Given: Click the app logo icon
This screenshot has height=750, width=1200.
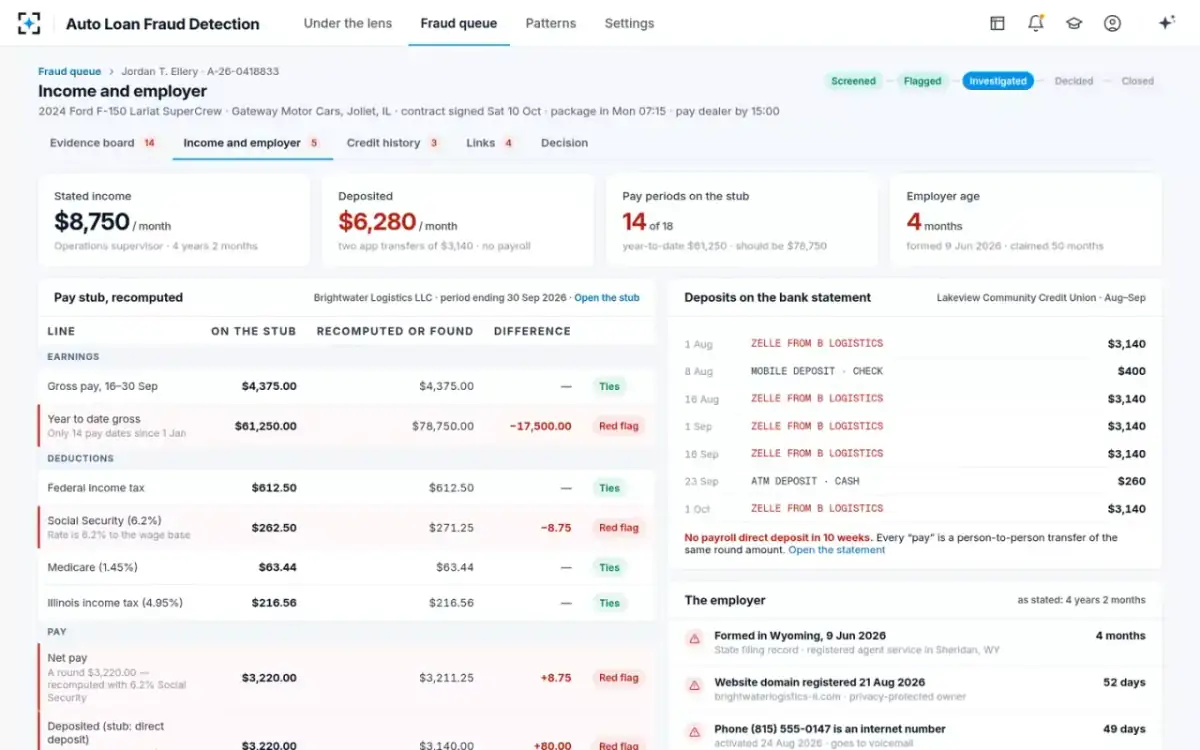Looking at the screenshot, I should coord(29,23).
